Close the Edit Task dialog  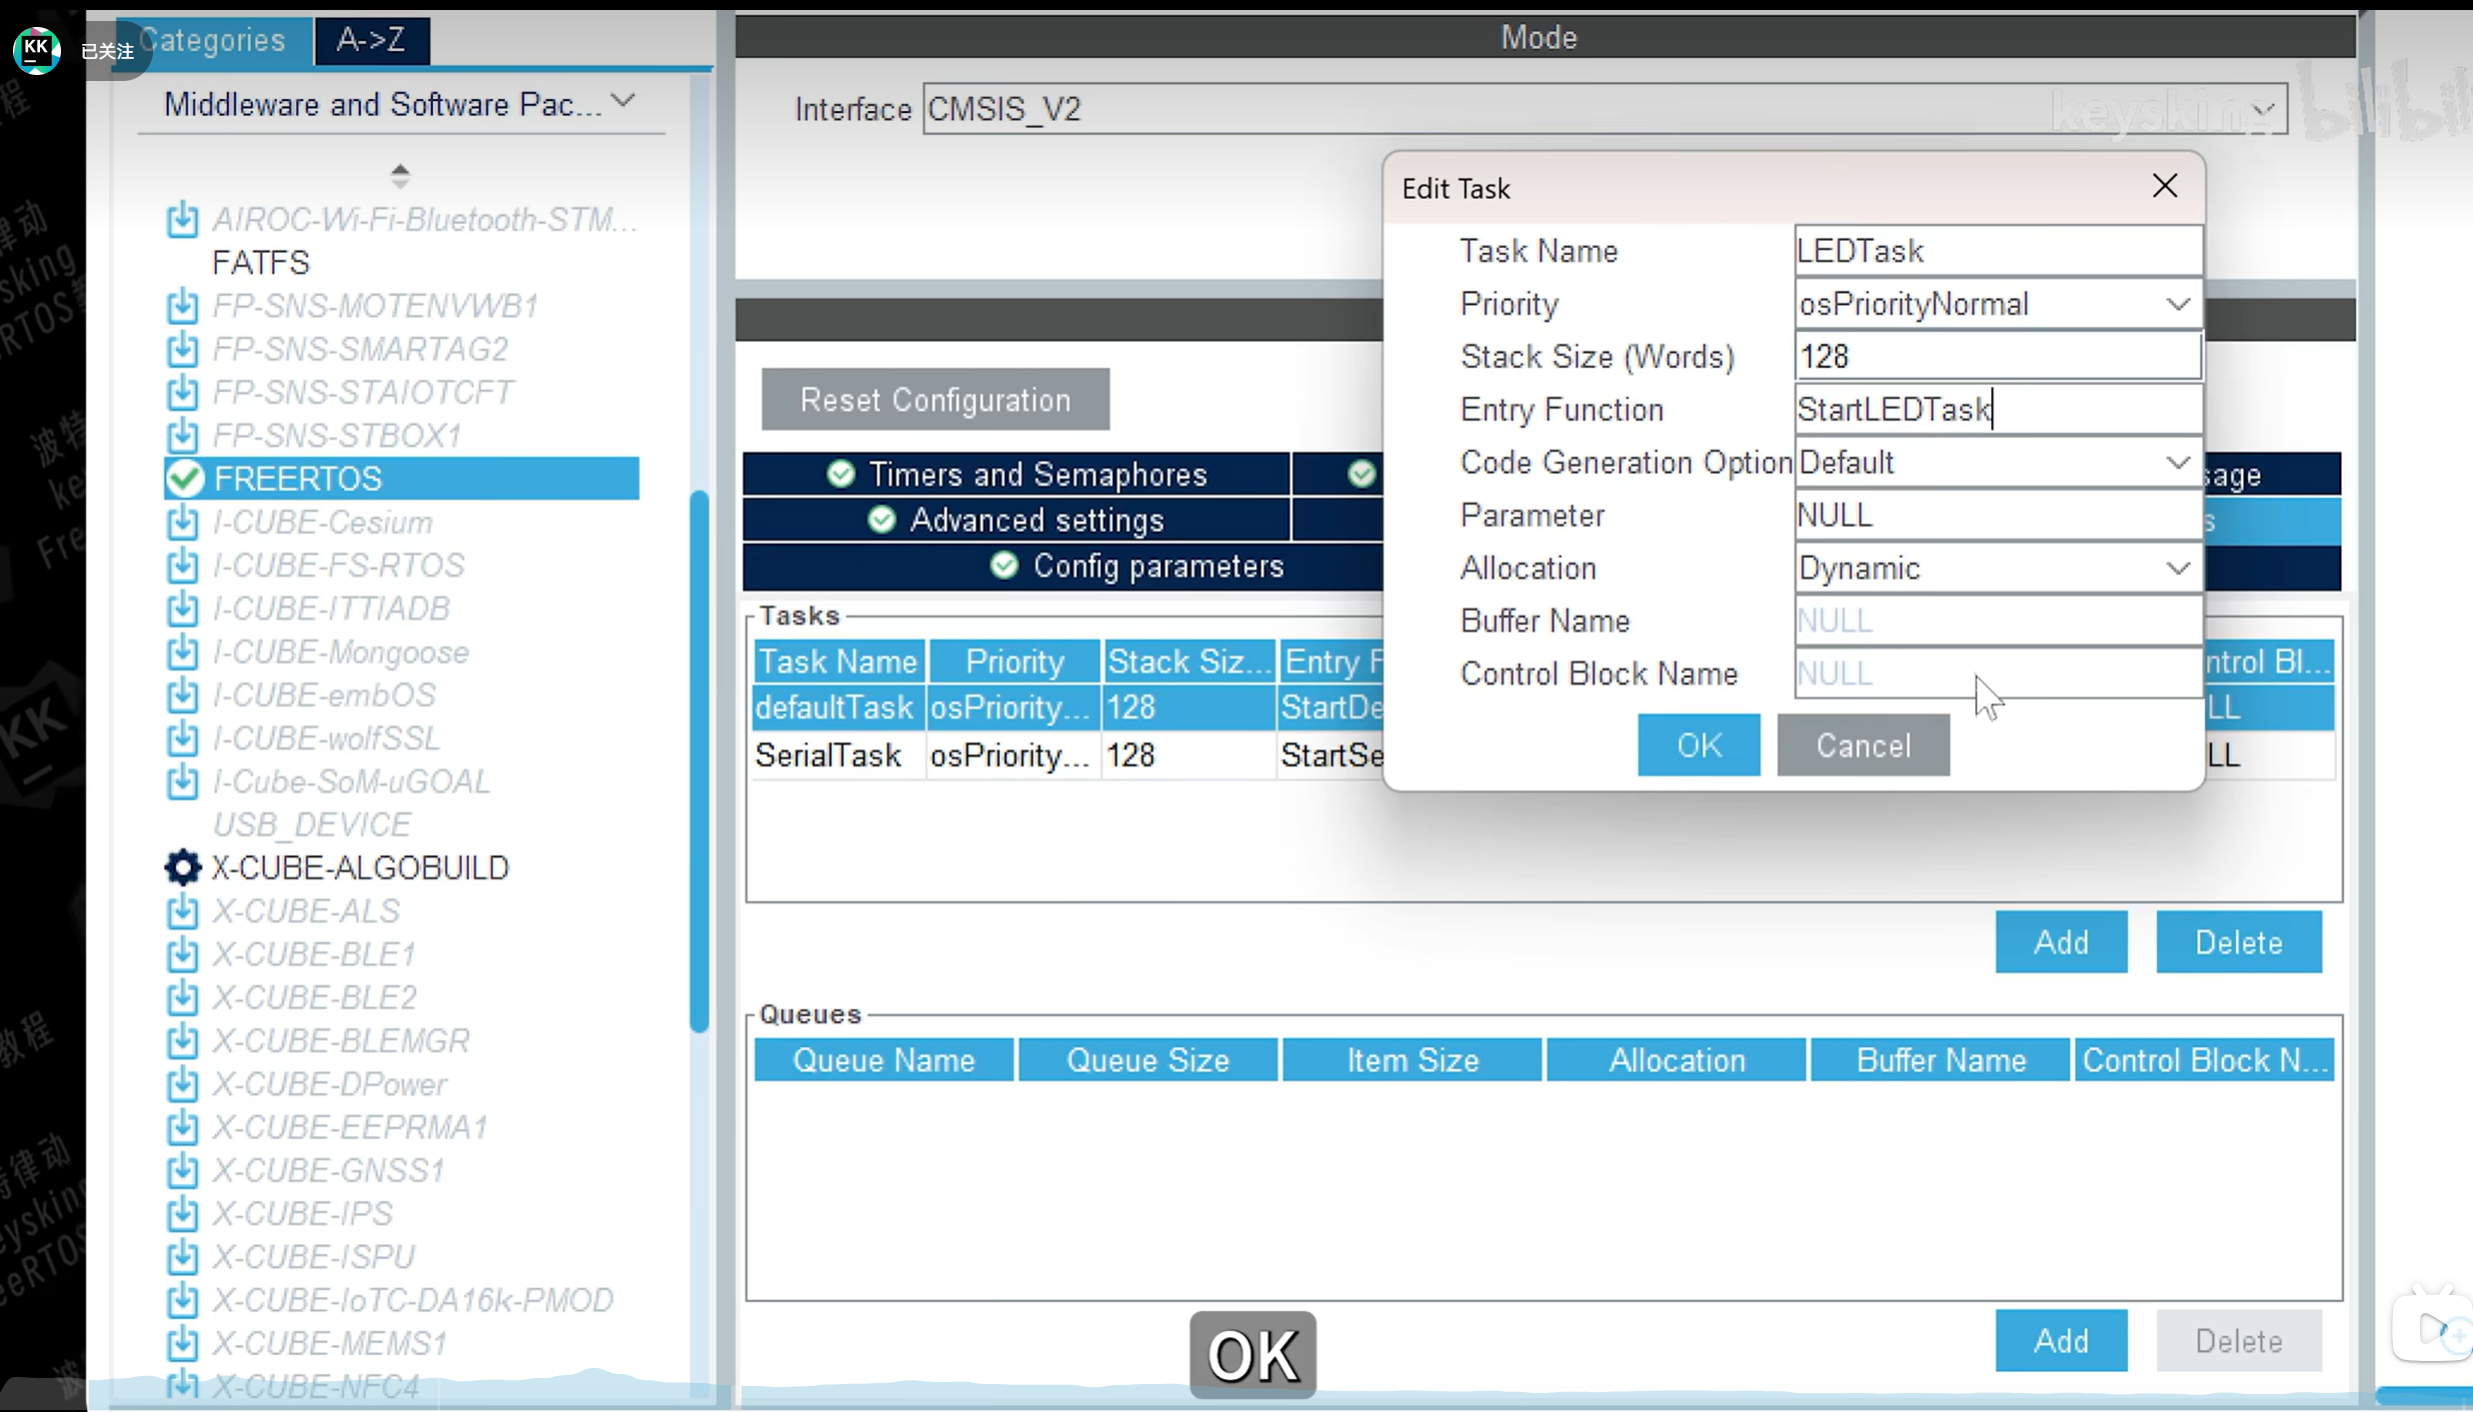[2164, 186]
